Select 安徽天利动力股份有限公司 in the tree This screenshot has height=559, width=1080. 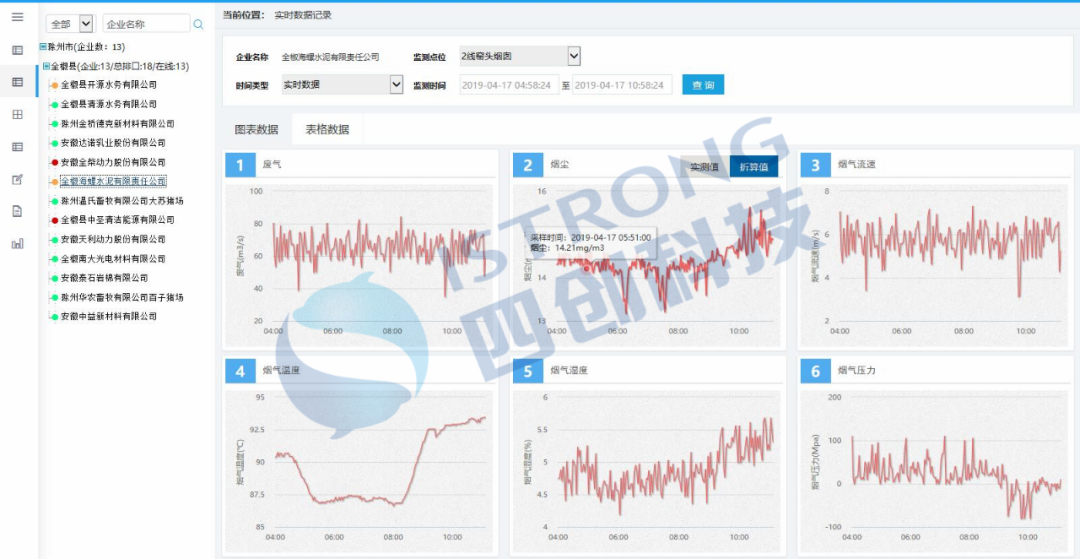pyautogui.click(x=113, y=240)
